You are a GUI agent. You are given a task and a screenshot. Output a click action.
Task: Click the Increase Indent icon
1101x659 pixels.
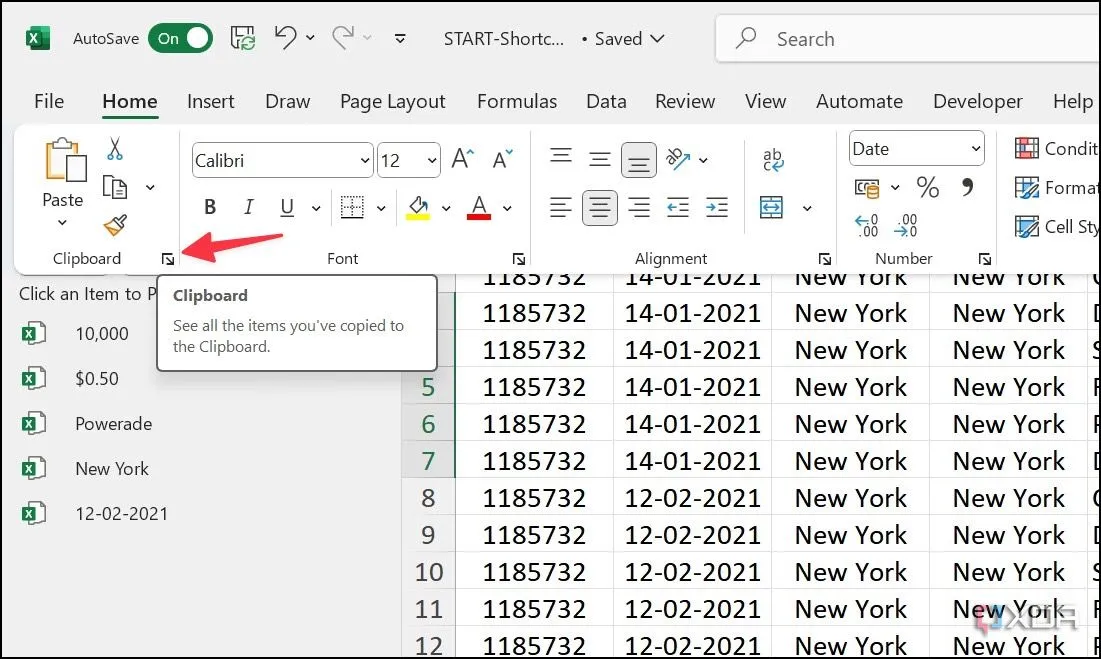[716, 208]
